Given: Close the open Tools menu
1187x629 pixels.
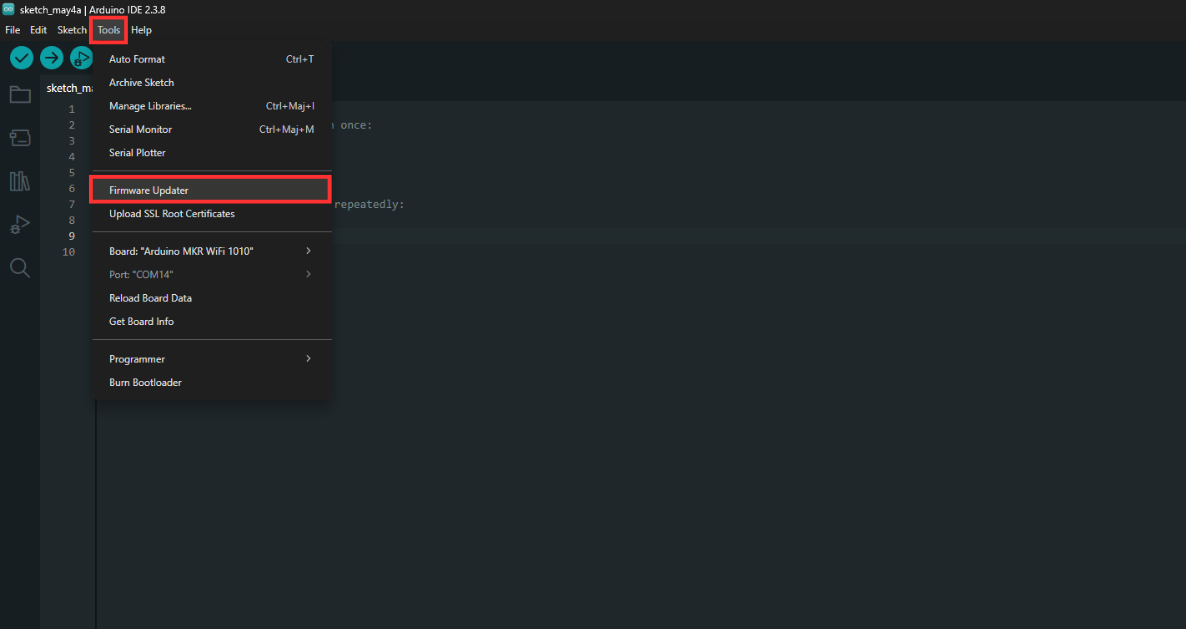Looking at the screenshot, I should [108, 30].
